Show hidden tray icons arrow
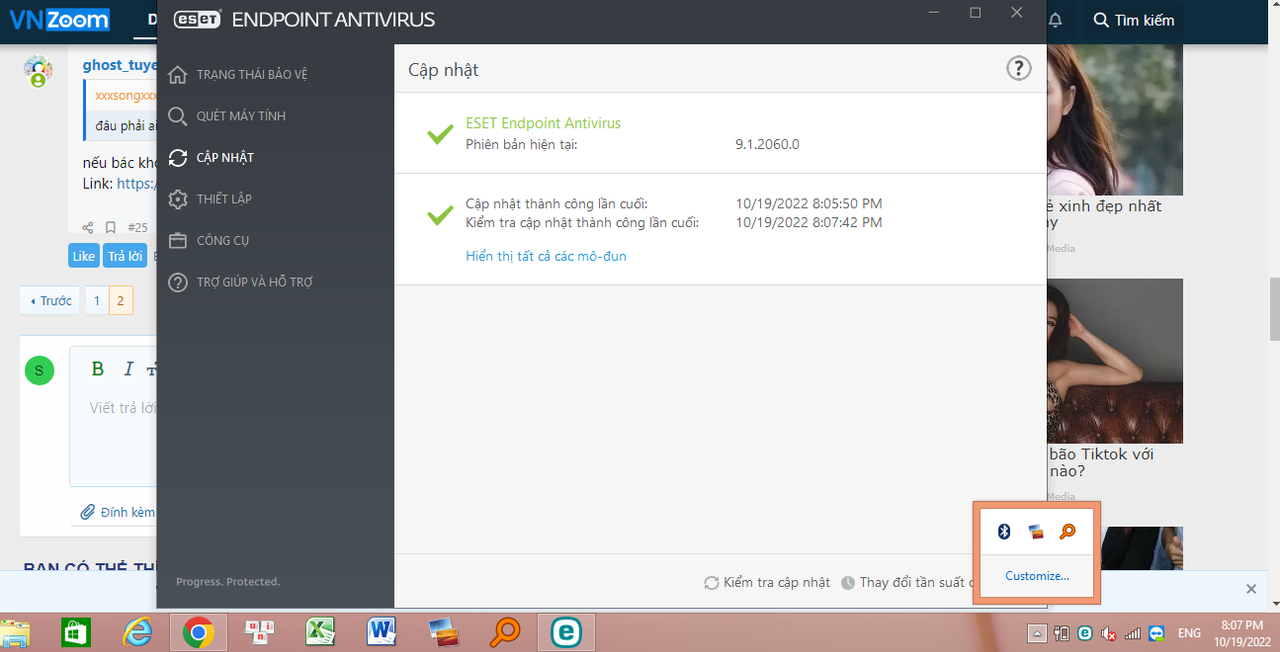 (1037, 633)
